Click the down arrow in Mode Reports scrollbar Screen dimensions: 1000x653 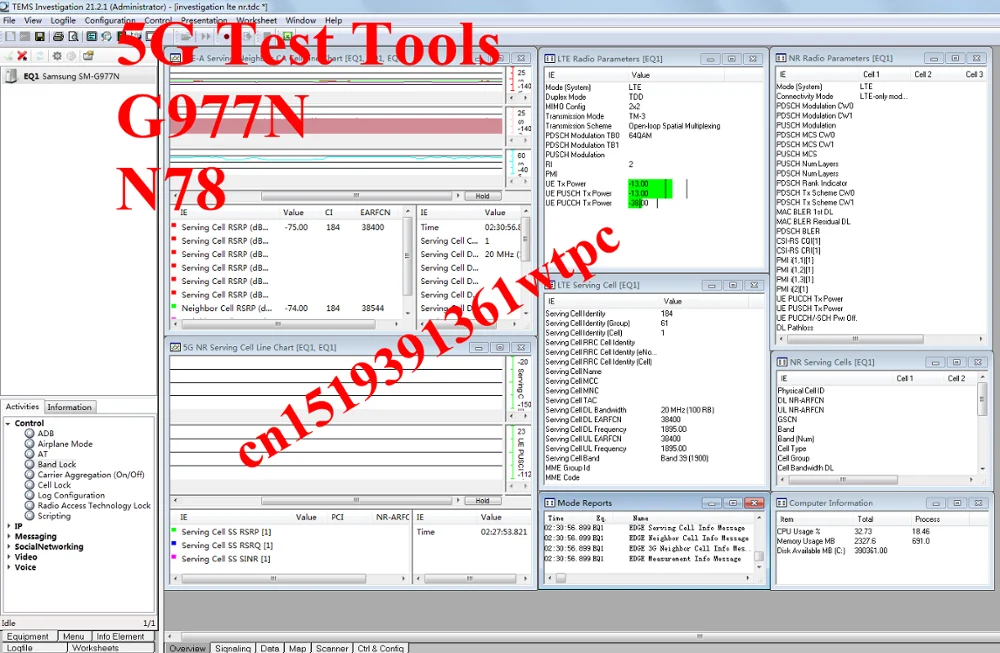759,567
